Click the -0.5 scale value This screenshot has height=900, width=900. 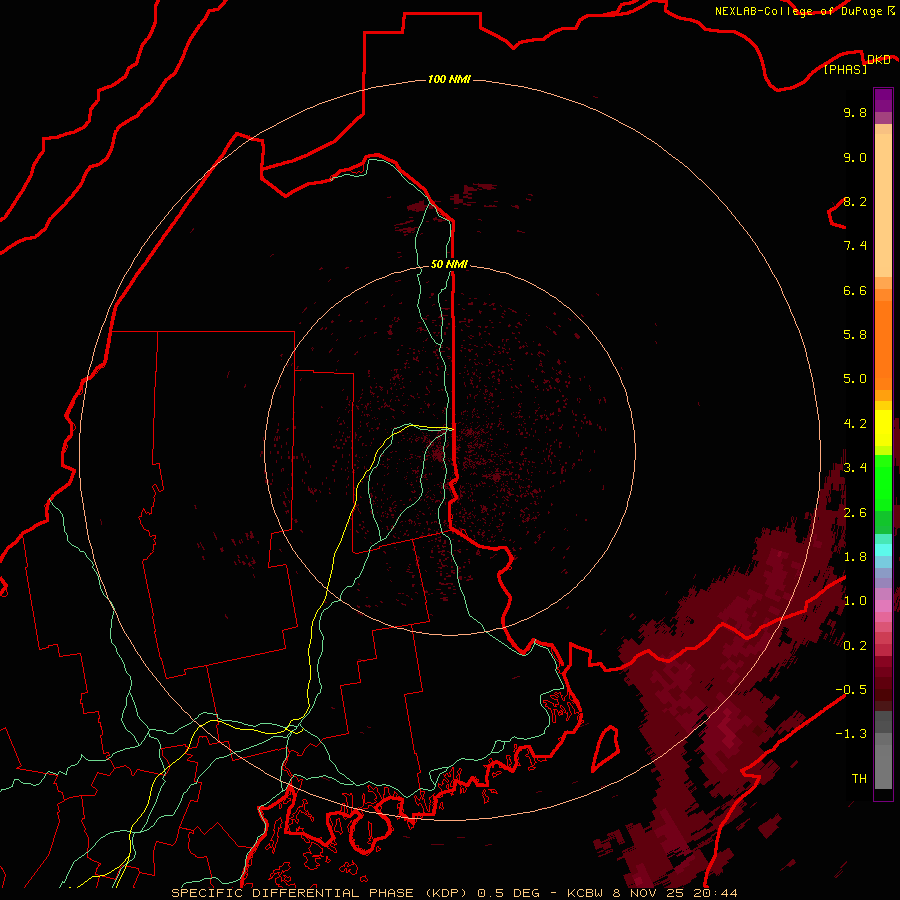pos(851,690)
